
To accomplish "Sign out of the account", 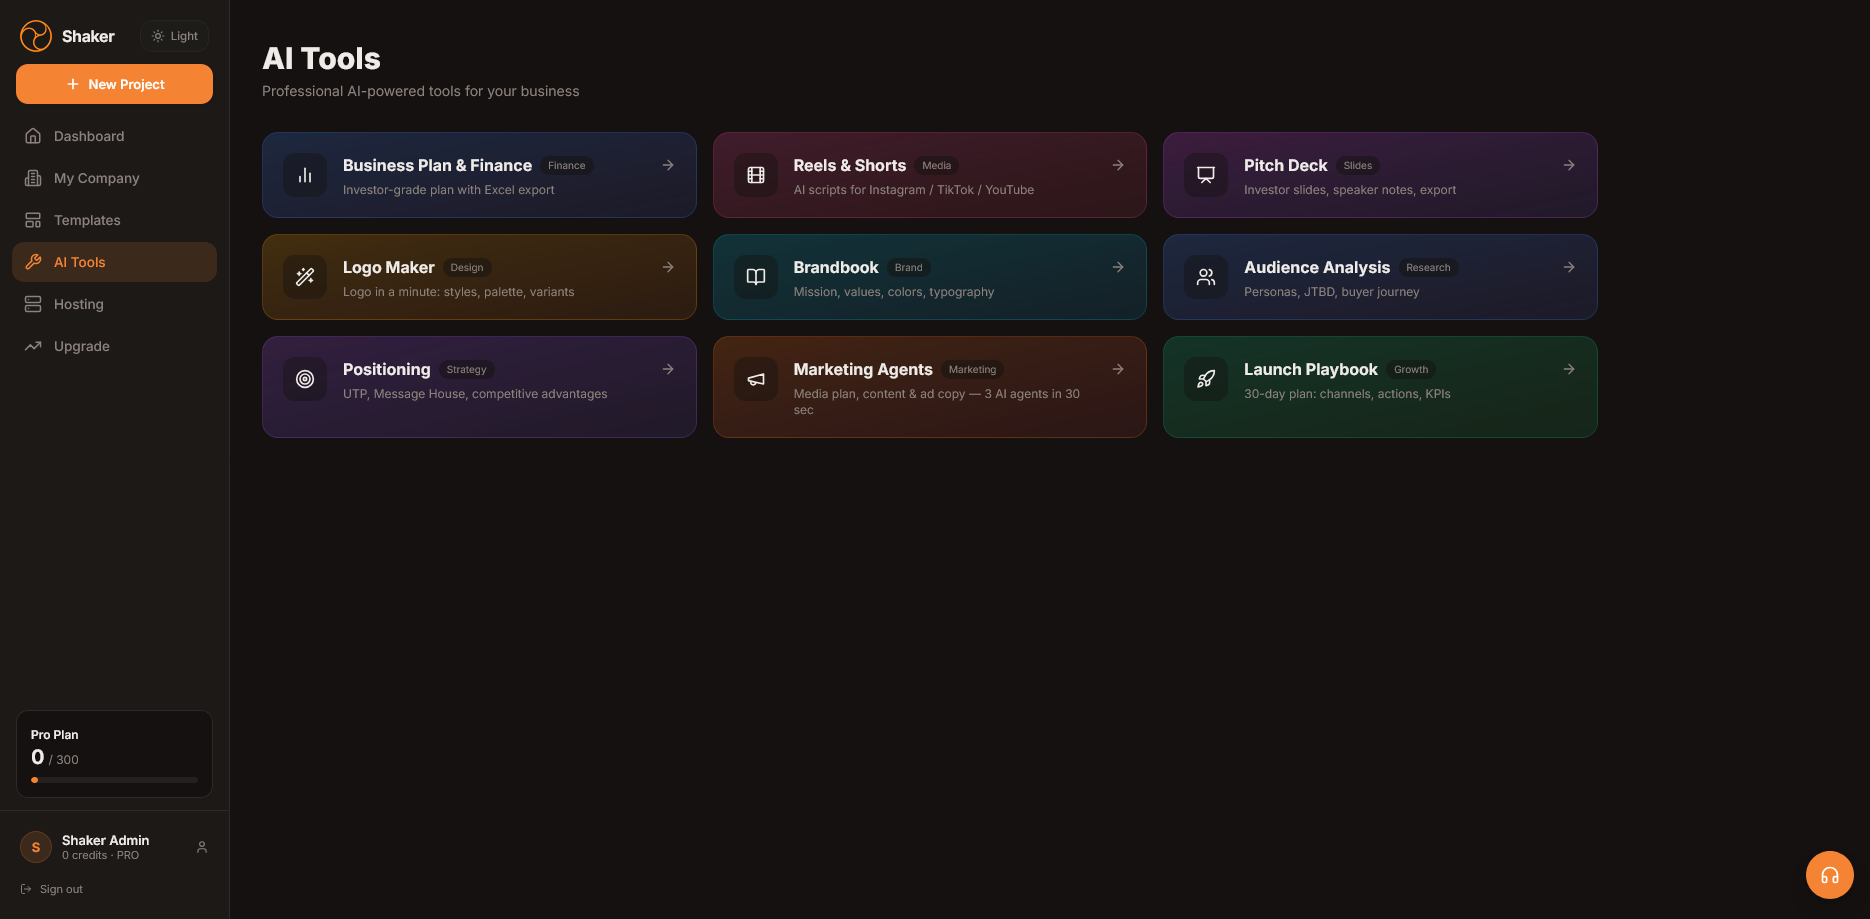I will tap(52, 889).
